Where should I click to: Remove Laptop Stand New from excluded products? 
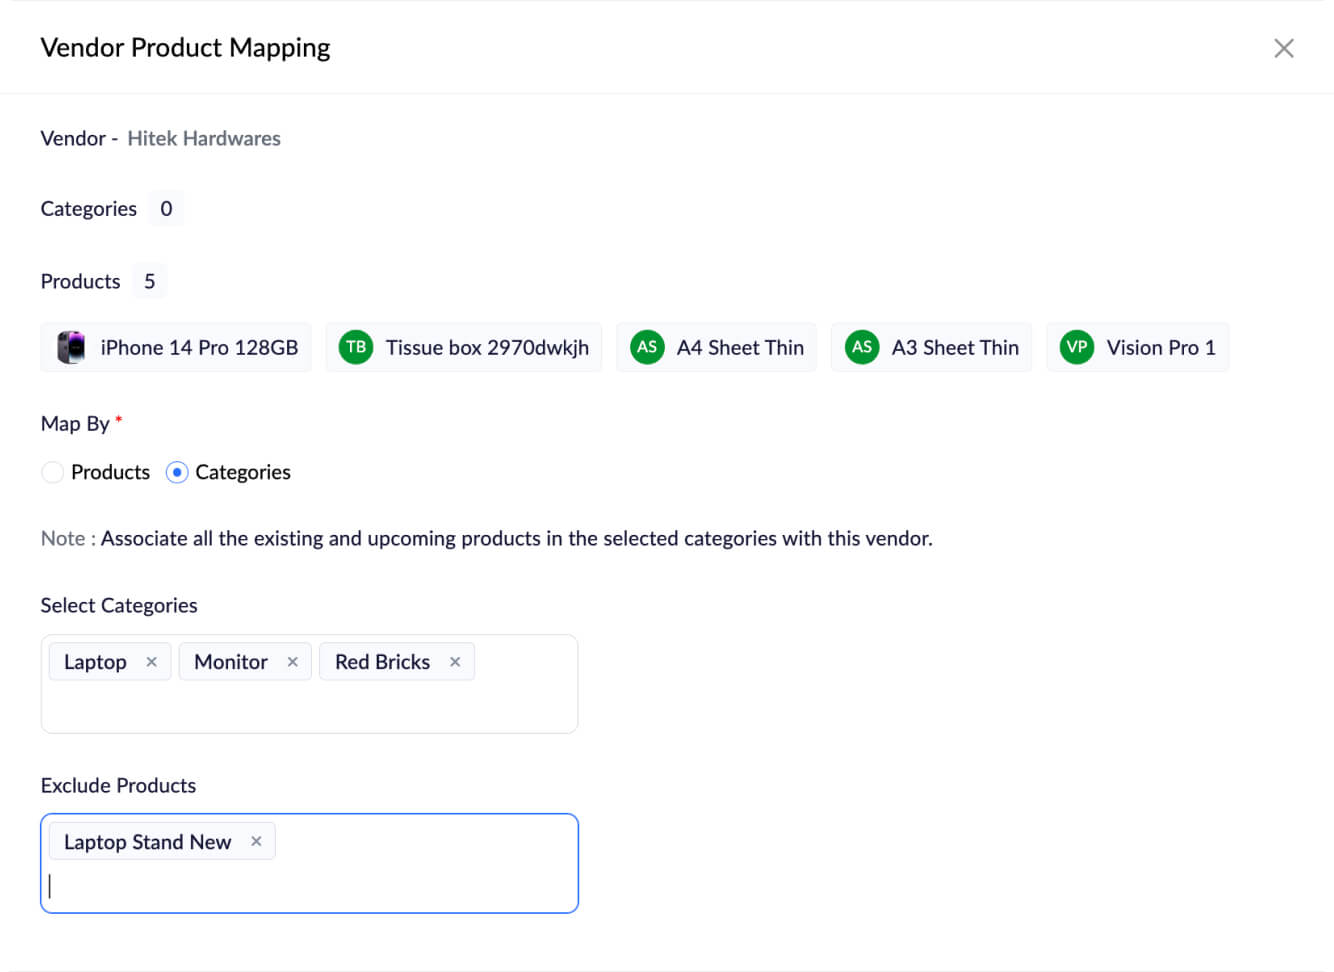click(x=256, y=842)
